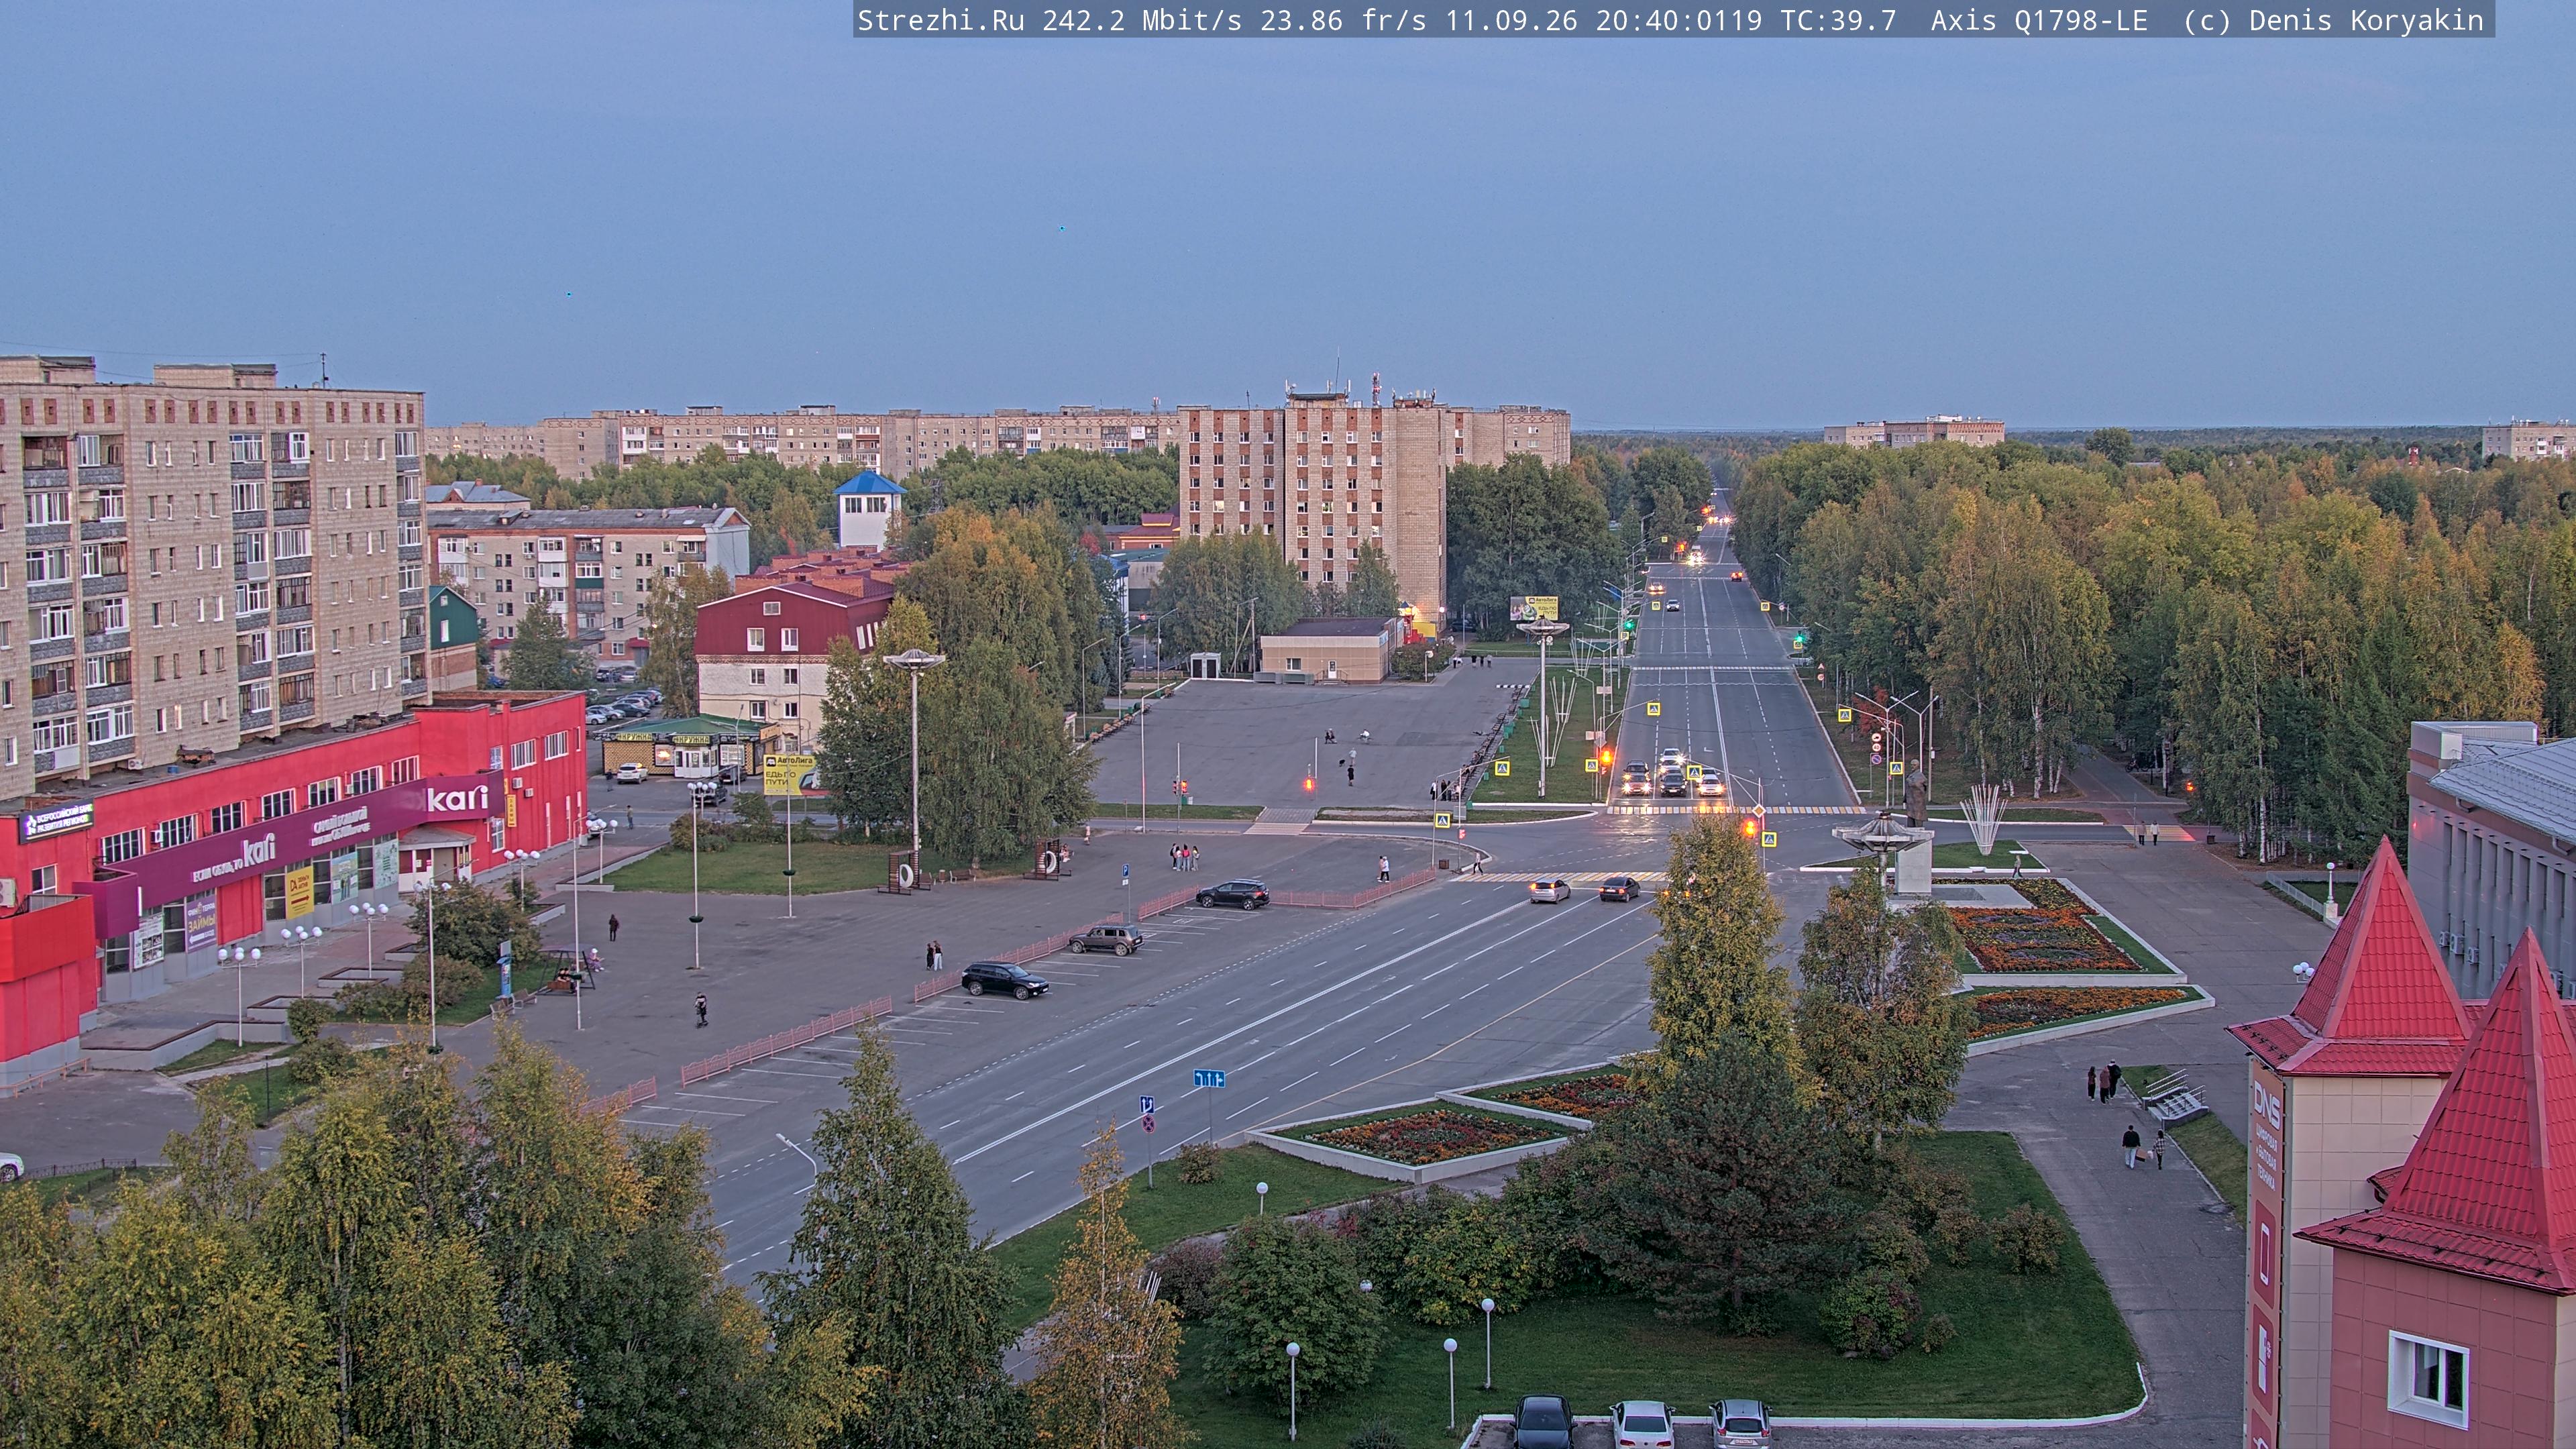Click the Denis Koryakin copyright text
The width and height of the screenshot is (2576, 1449).
pyautogui.click(x=2366, y=21)
